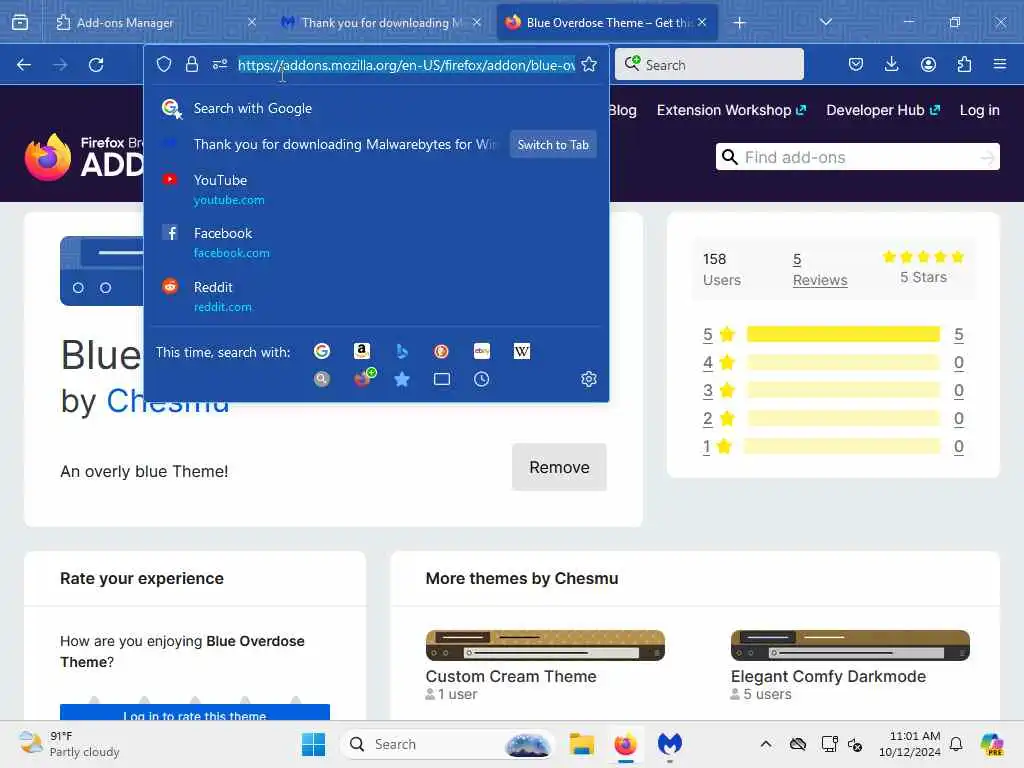This screenshot has width=1024, height=768.
Task: Bookmark this page with star icon
Action: tap(589, 64)
